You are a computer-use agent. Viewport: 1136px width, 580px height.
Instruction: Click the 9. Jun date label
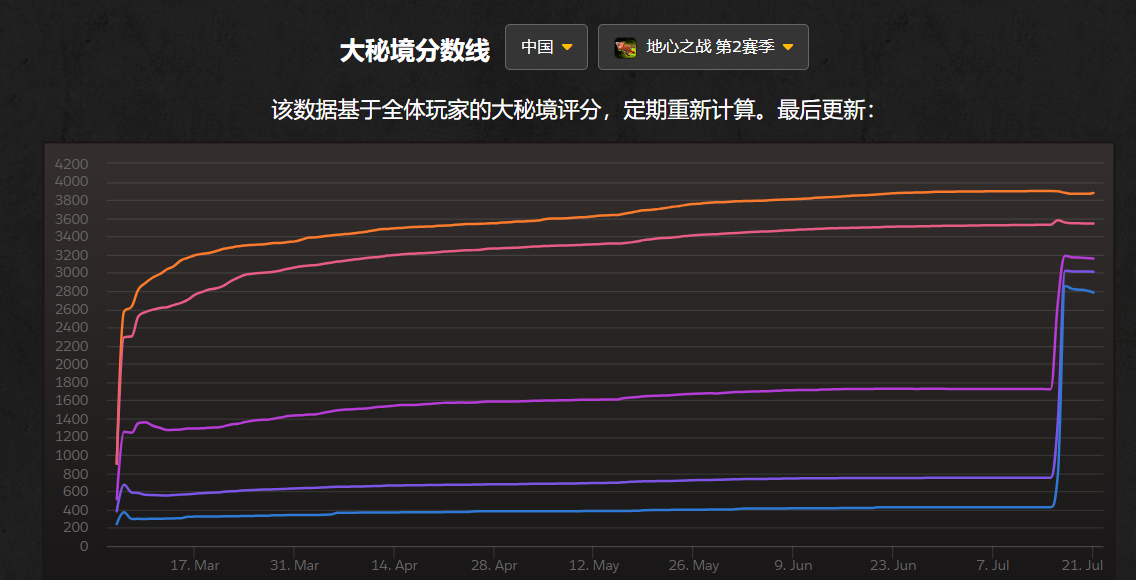pyautogui.click(x=793, y=565)
